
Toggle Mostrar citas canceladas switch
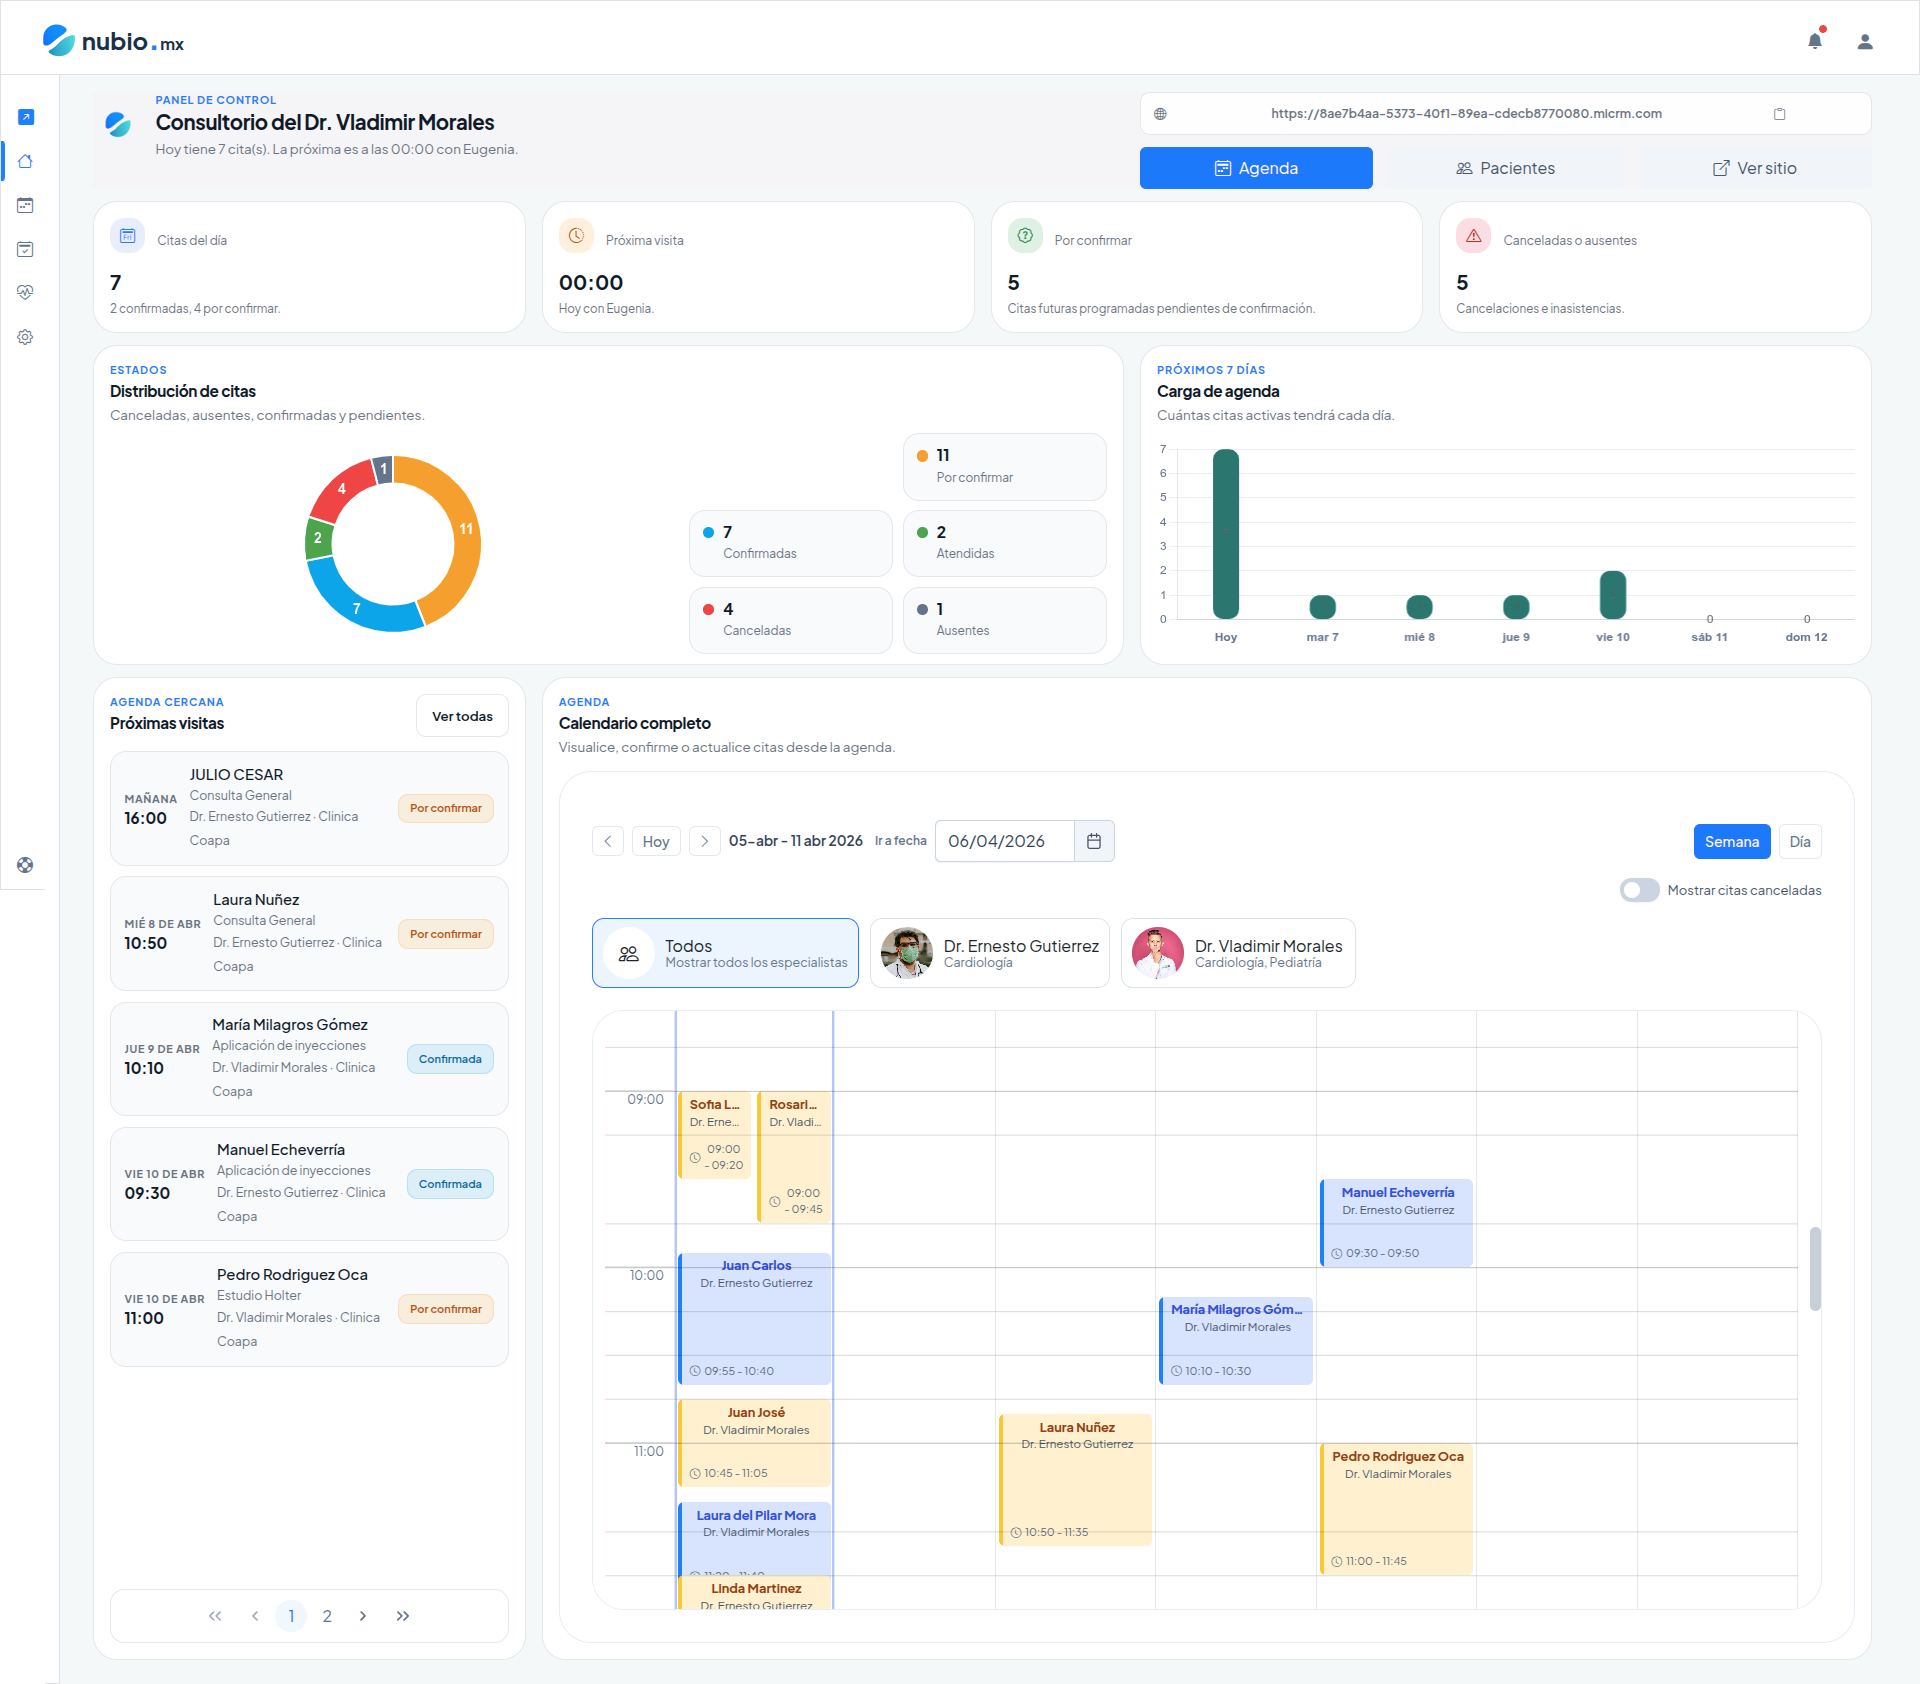click(x=1639, y=890)
